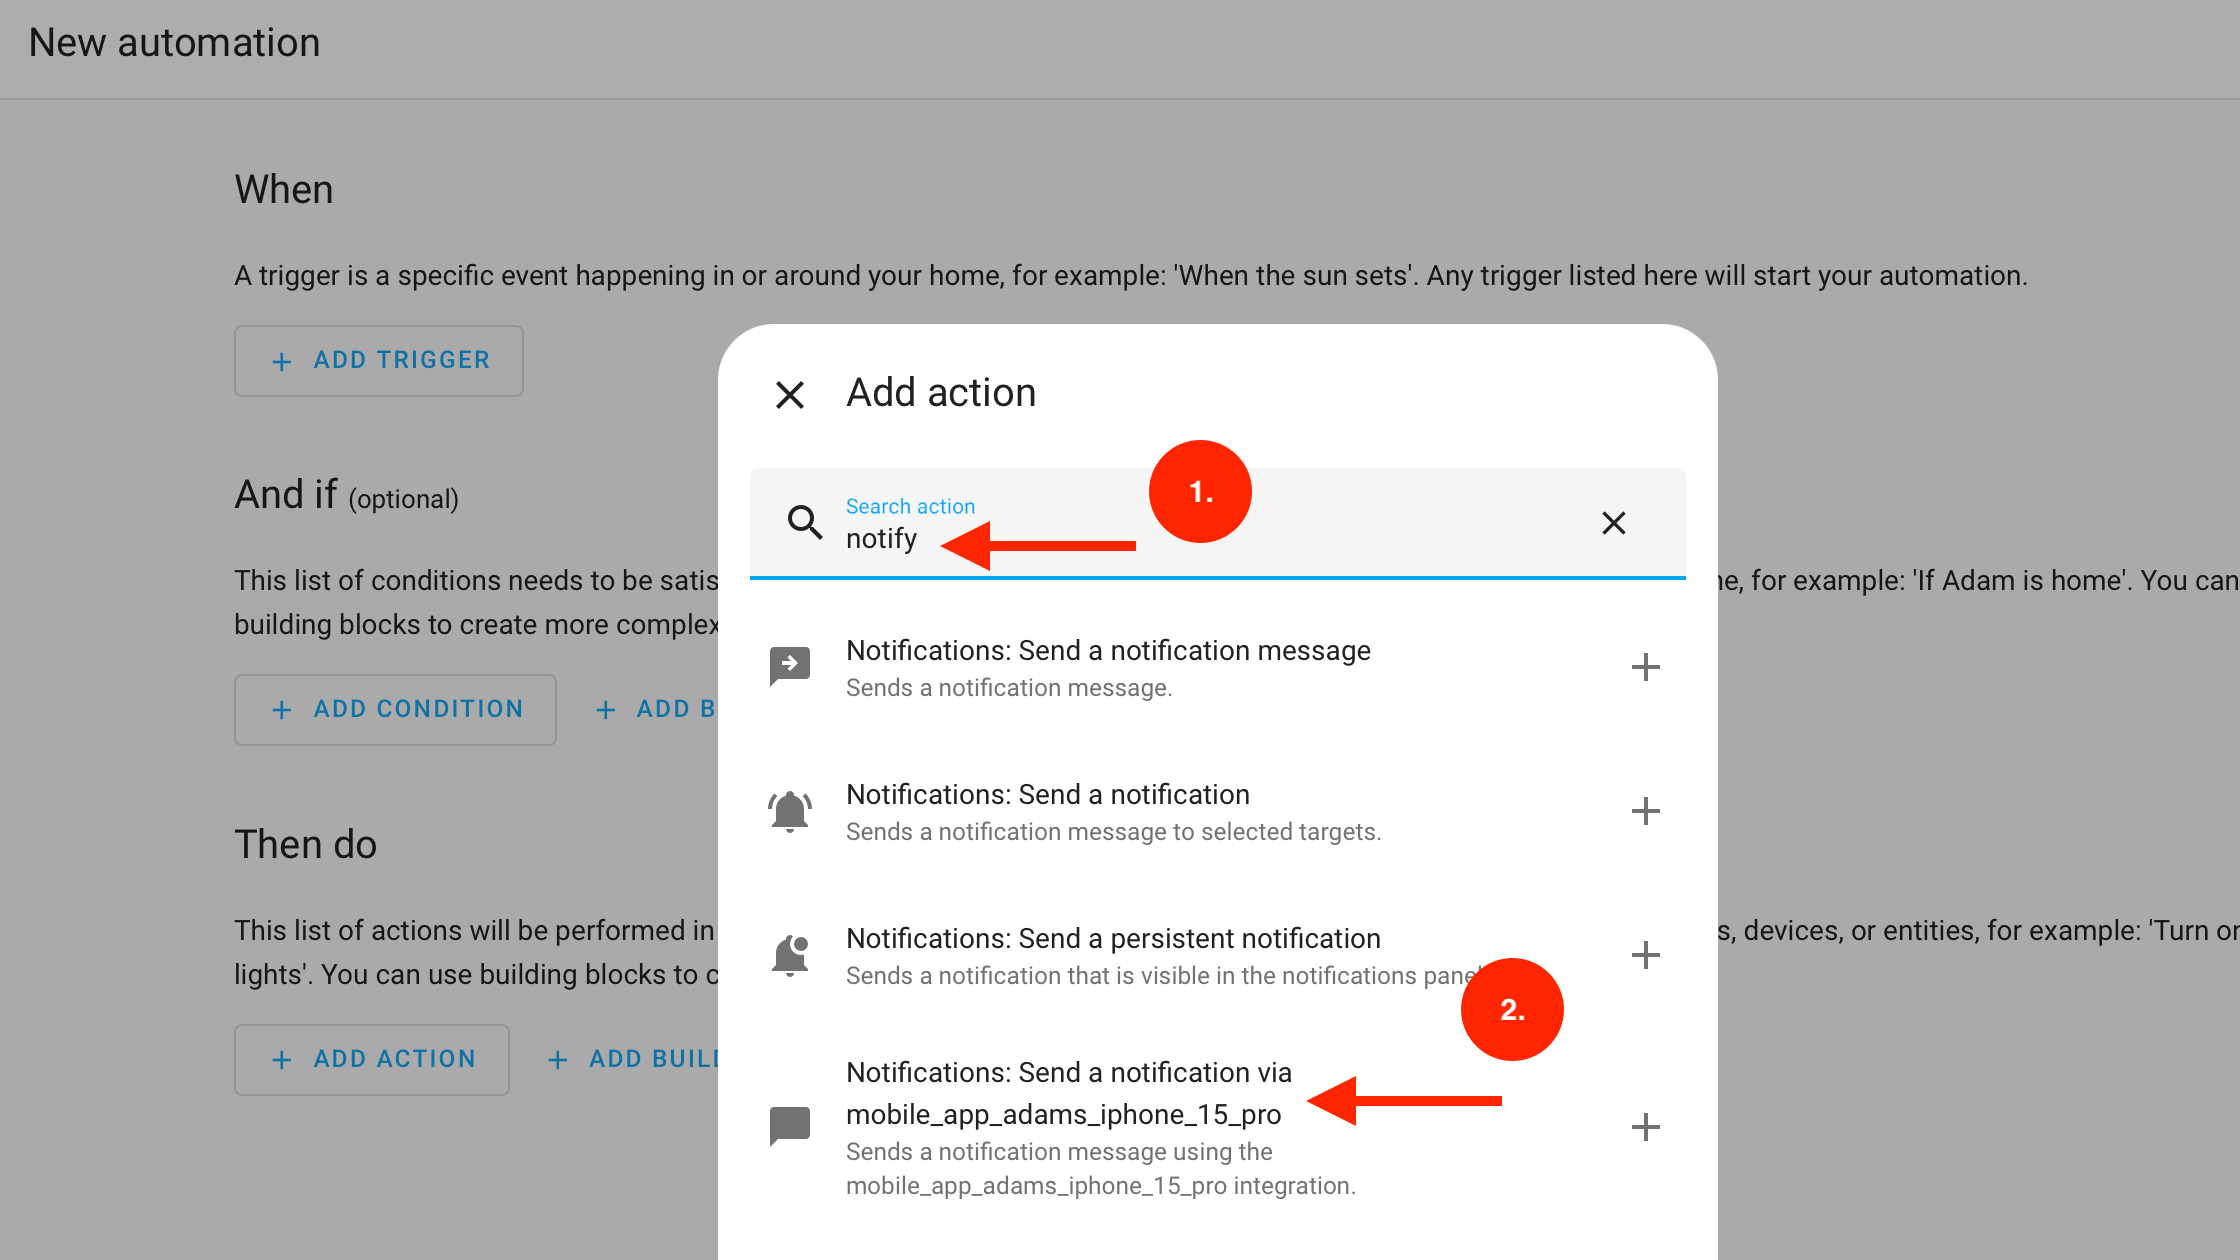Click the Add Condition button
Image resolution: width=2240 pixels, height=1260 pixels.
(395, 710)
